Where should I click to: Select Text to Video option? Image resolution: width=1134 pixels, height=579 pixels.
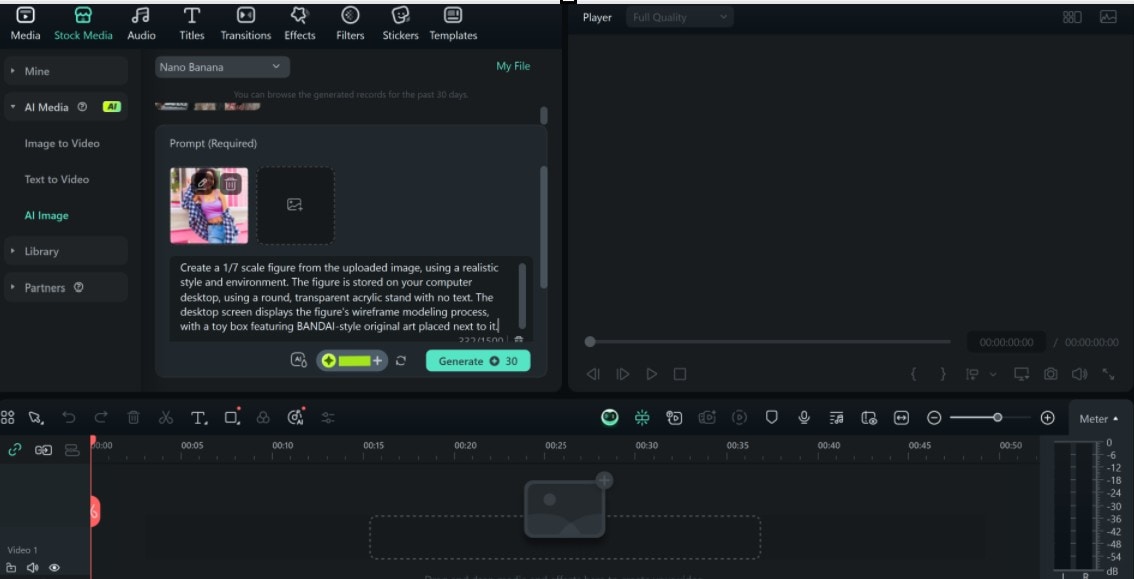pyautogui.click(x=56, y=179)
